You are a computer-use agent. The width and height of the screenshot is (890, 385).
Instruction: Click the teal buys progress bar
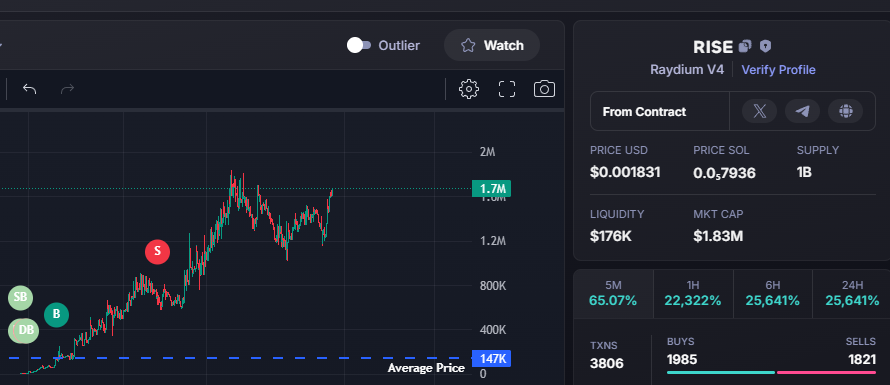[721, 373]
